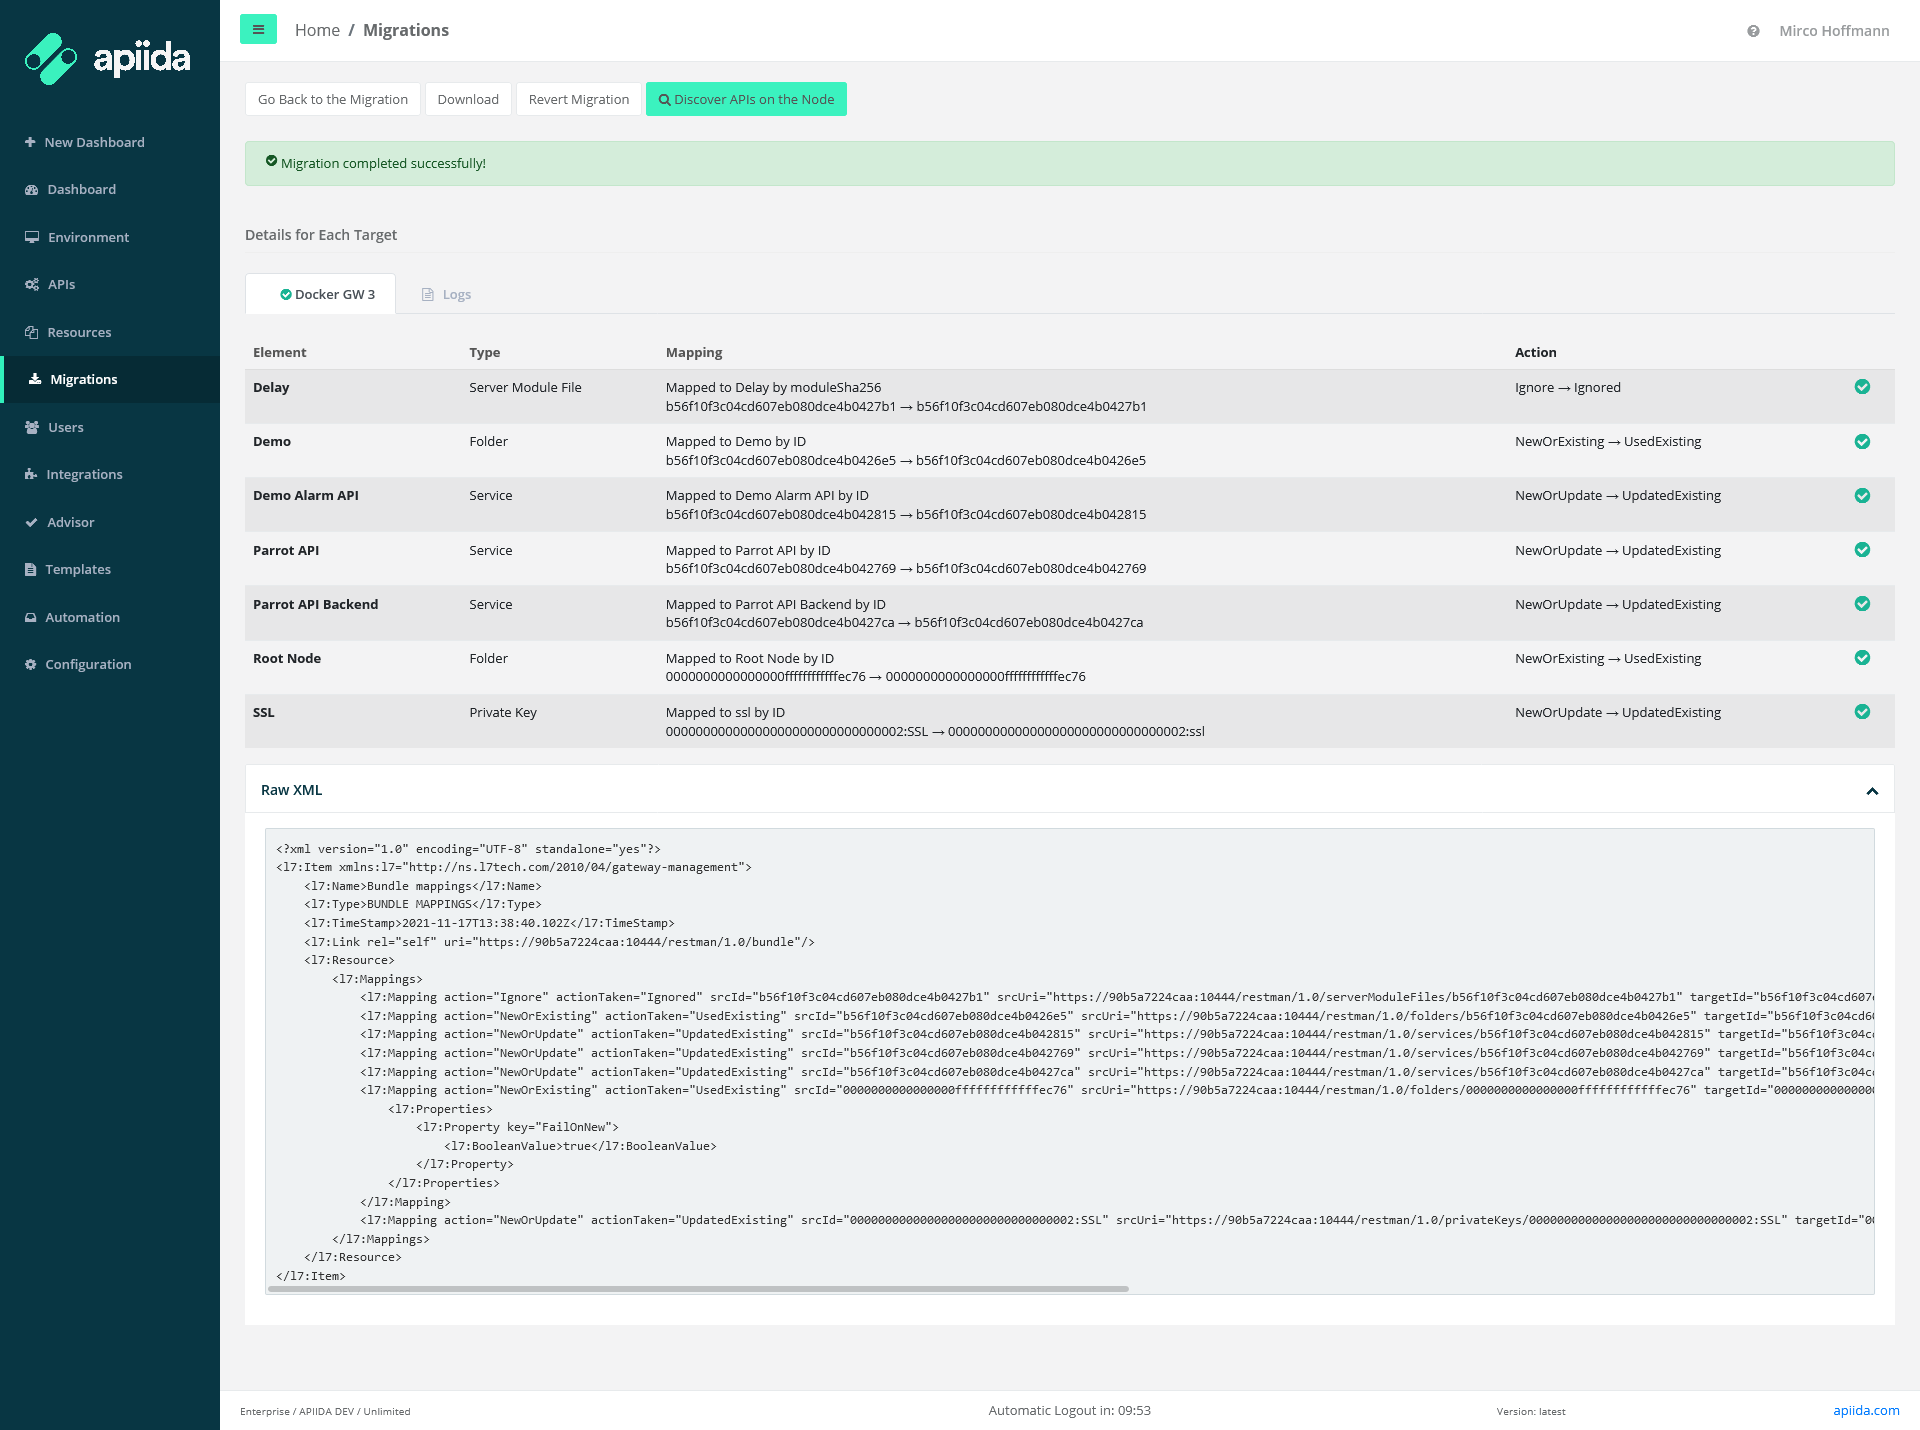
Task: Open Mirco Hoffmann user menu
Action: tap(1834, 31)
